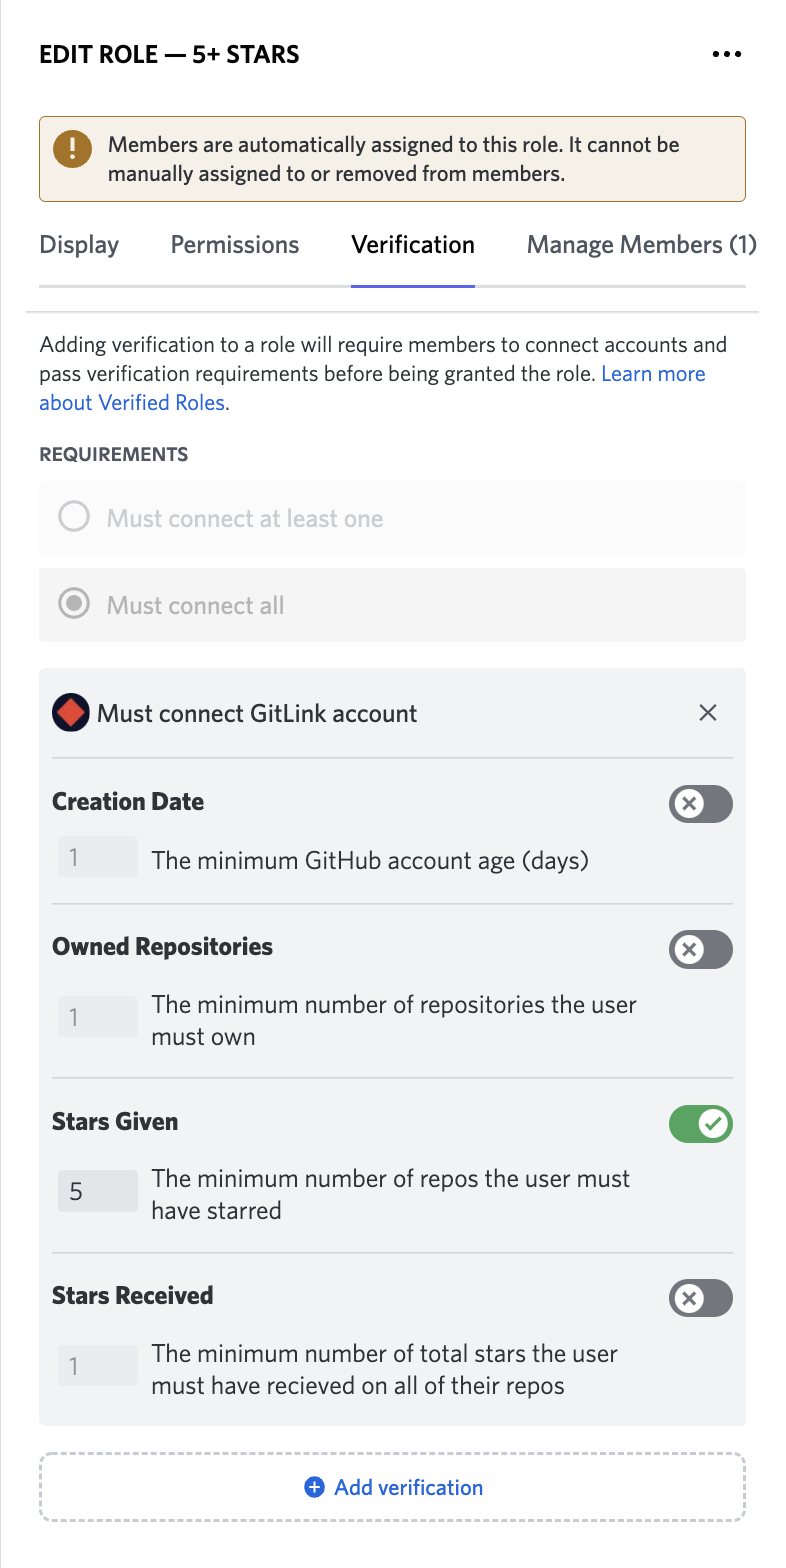Turn on the Stars Received toggle
Viewport: 786px width, 1568px height.
700,1298
